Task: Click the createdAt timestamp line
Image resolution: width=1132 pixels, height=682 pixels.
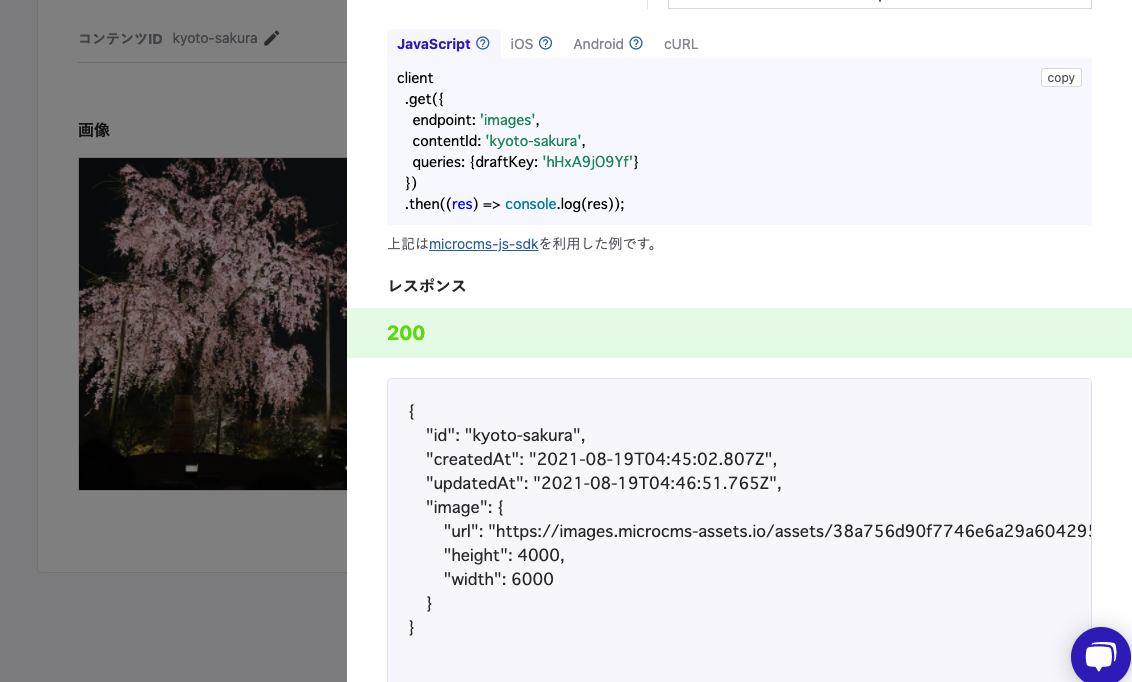Action: (x=601, y=459)
